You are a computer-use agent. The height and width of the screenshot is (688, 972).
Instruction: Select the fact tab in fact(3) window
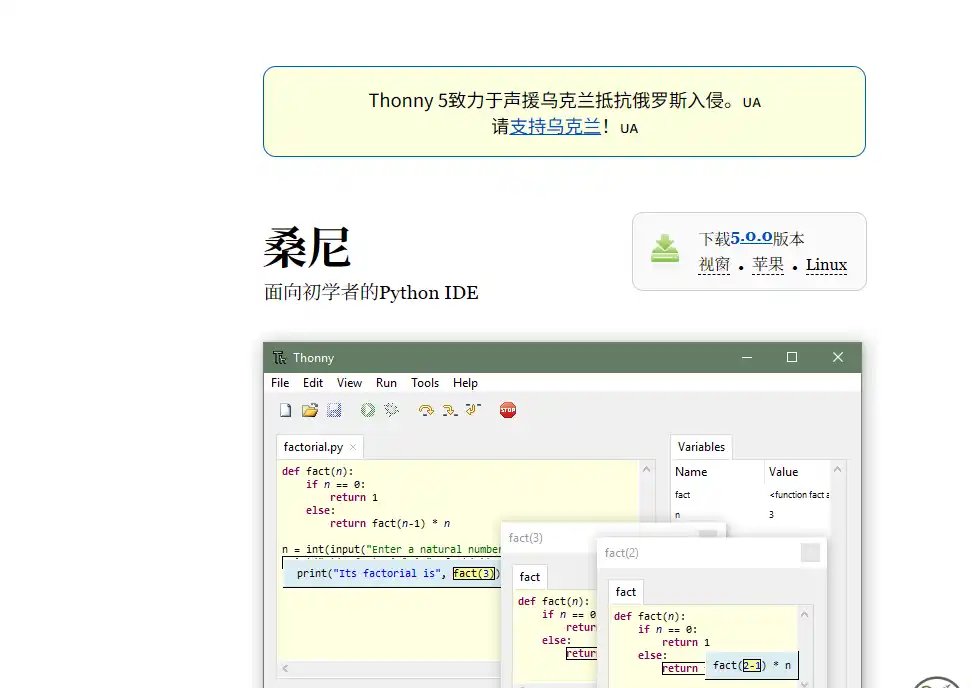coord(529,577)
